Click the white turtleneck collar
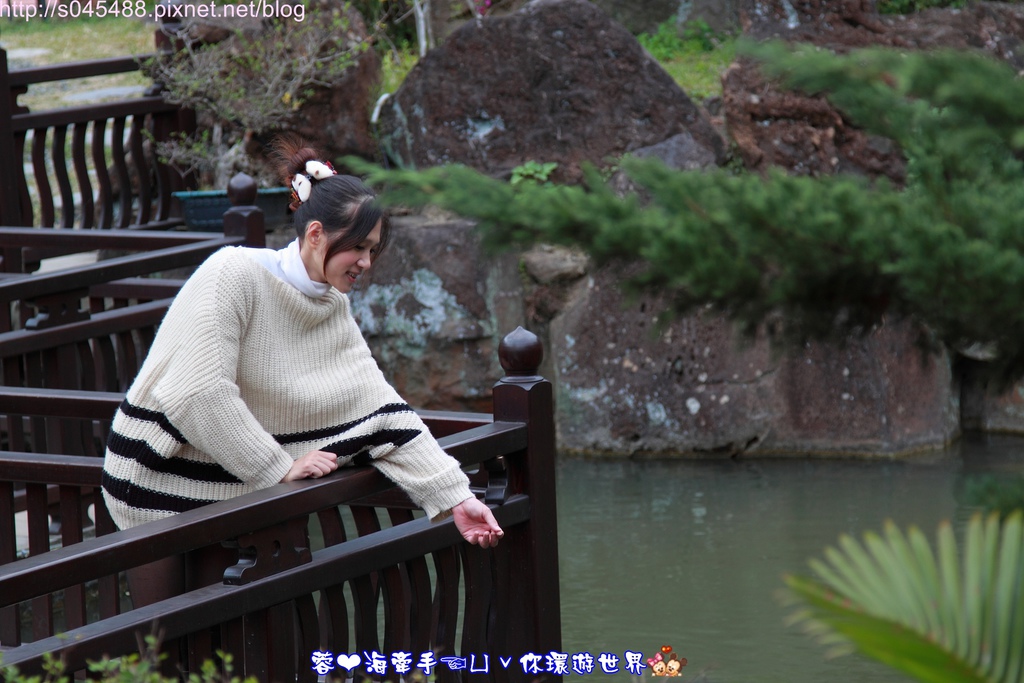 [297, 269]
